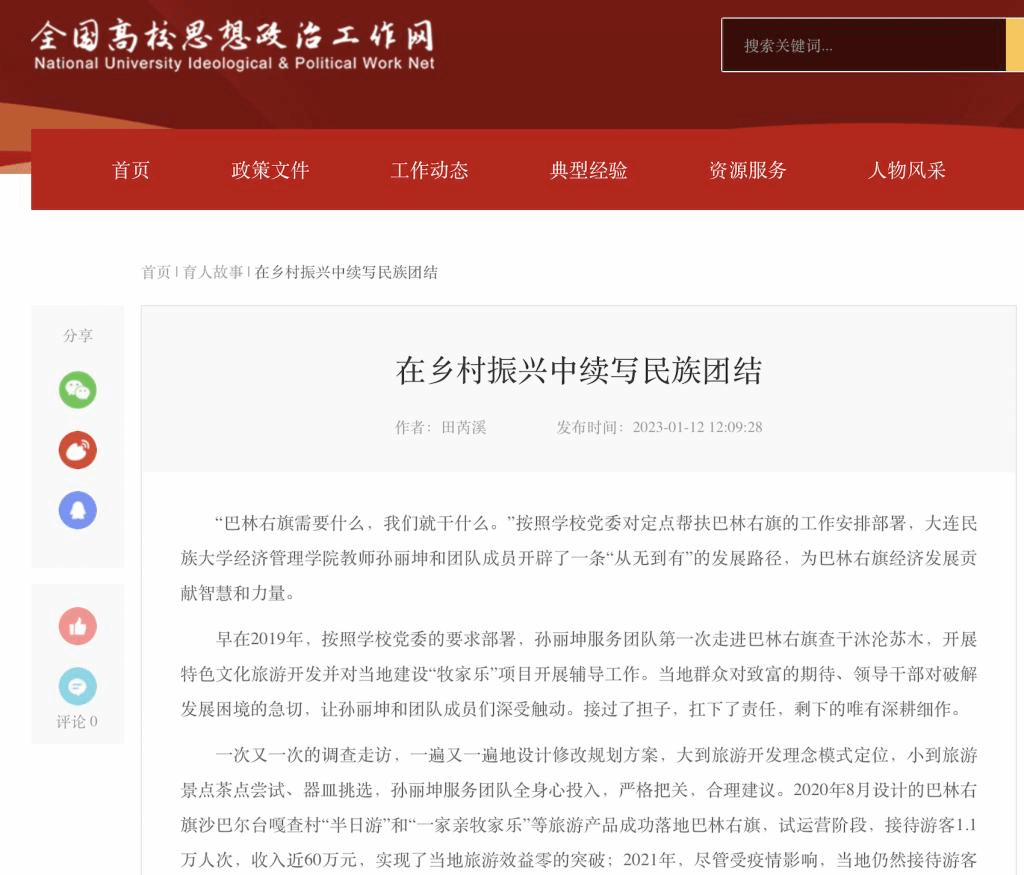Click the 搜索关键词 search input field
The width and height of the screenshot is (1024, 875).
coord(863,45)
